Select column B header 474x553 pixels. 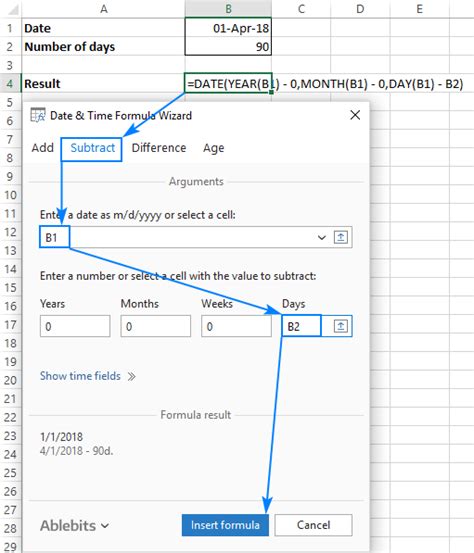pyautogui.click(x=228, y=9)
